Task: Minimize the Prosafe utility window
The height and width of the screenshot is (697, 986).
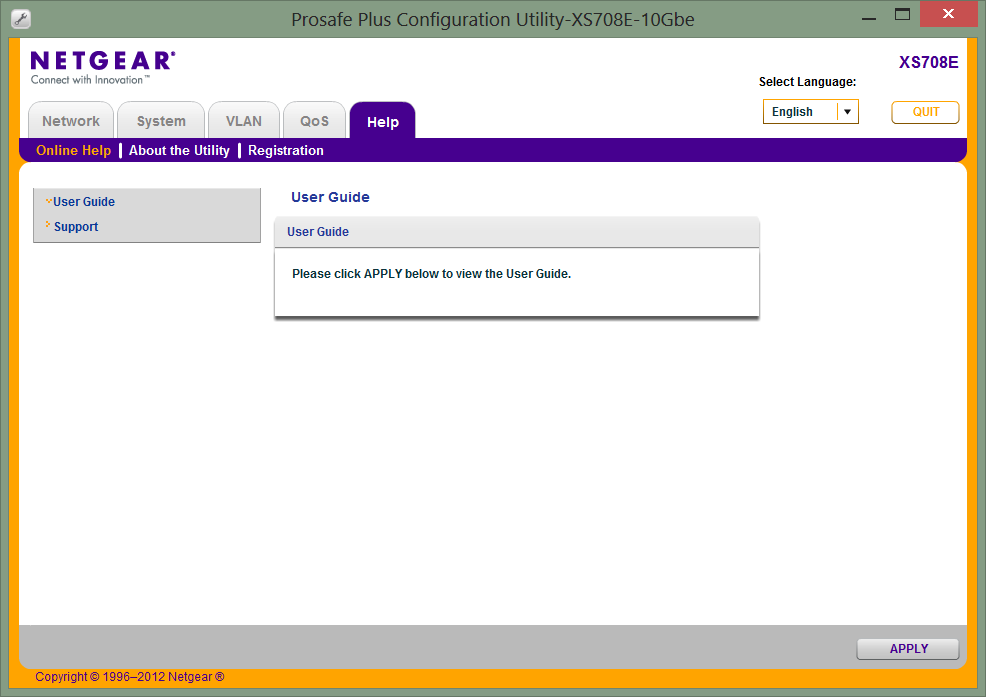Action: (869, 18)
